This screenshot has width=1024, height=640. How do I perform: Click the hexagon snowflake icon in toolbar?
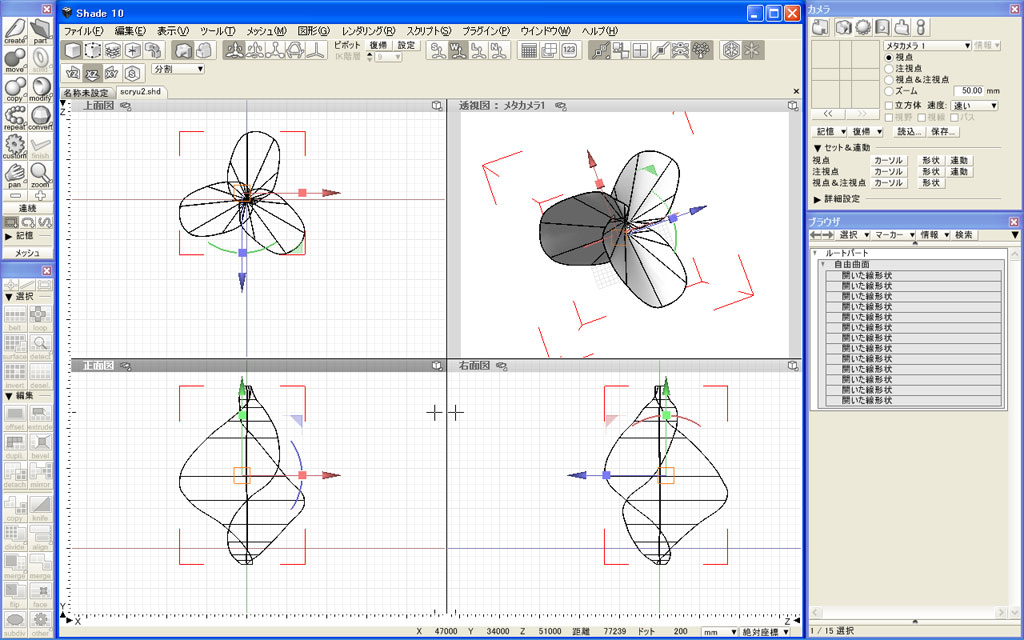731,50
